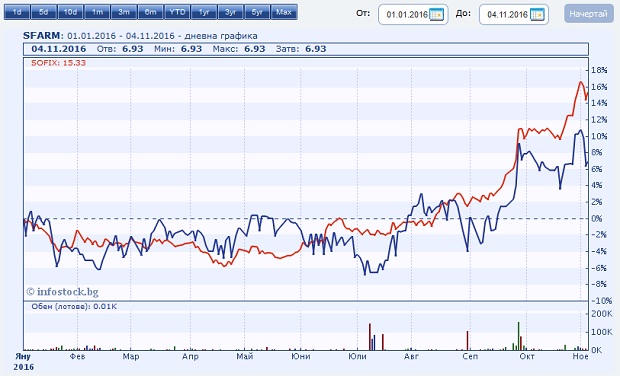This screenshot has width=620, height=376.
Task: Click the 0% baseline axis label
Action: point(597,218)
